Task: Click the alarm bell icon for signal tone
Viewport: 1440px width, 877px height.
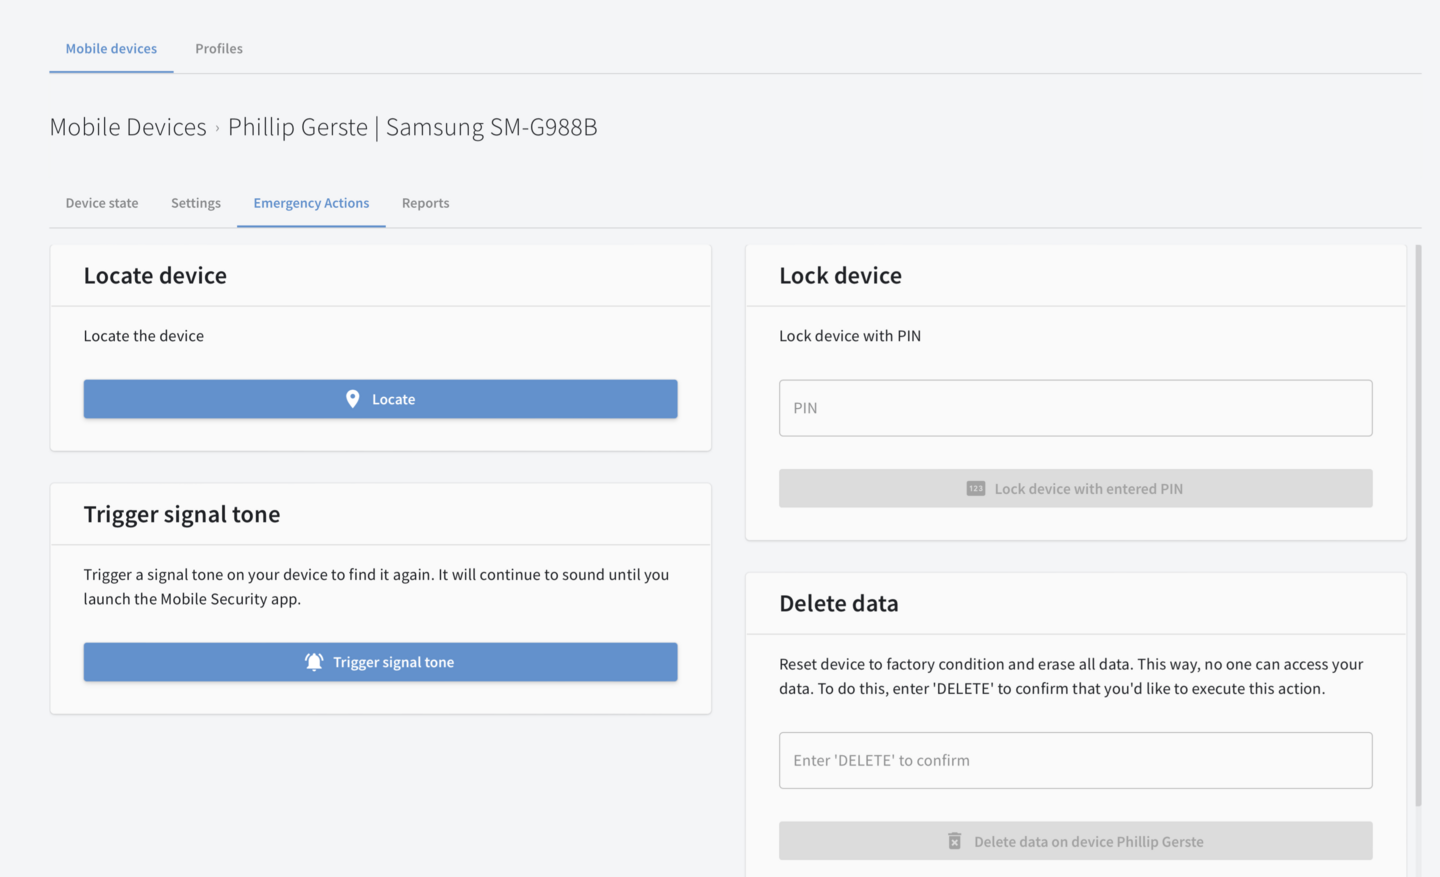Action: [x=314, y=662]
